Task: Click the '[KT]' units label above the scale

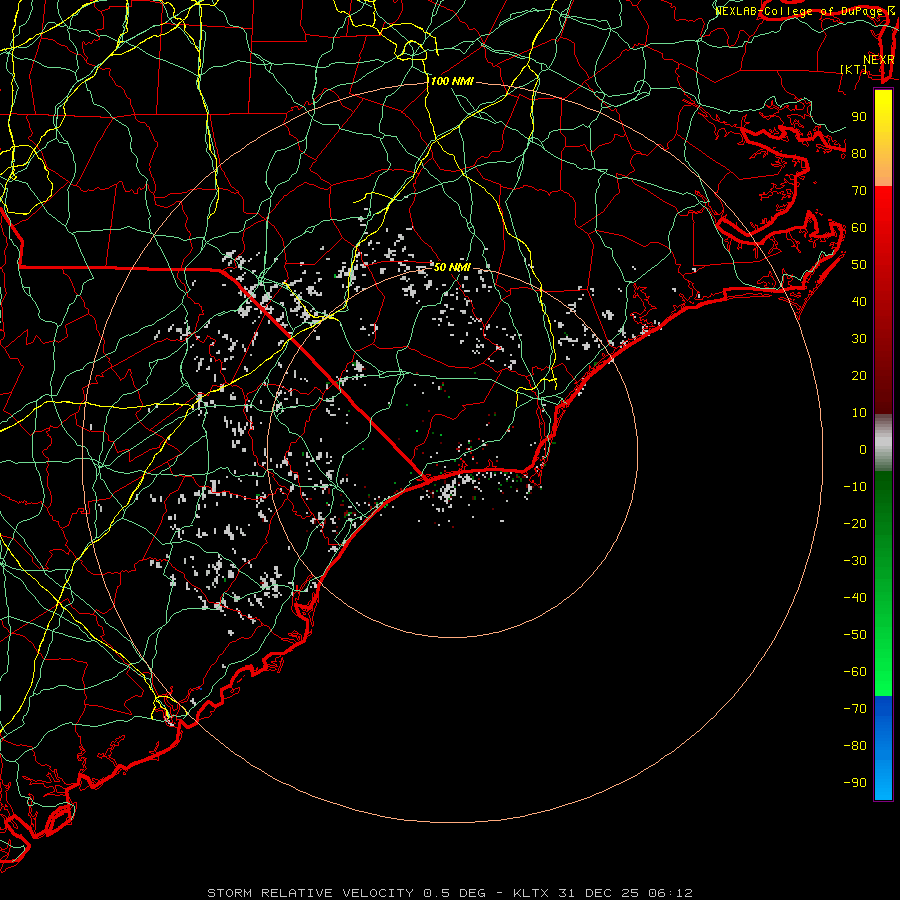Action: (853, 69)
